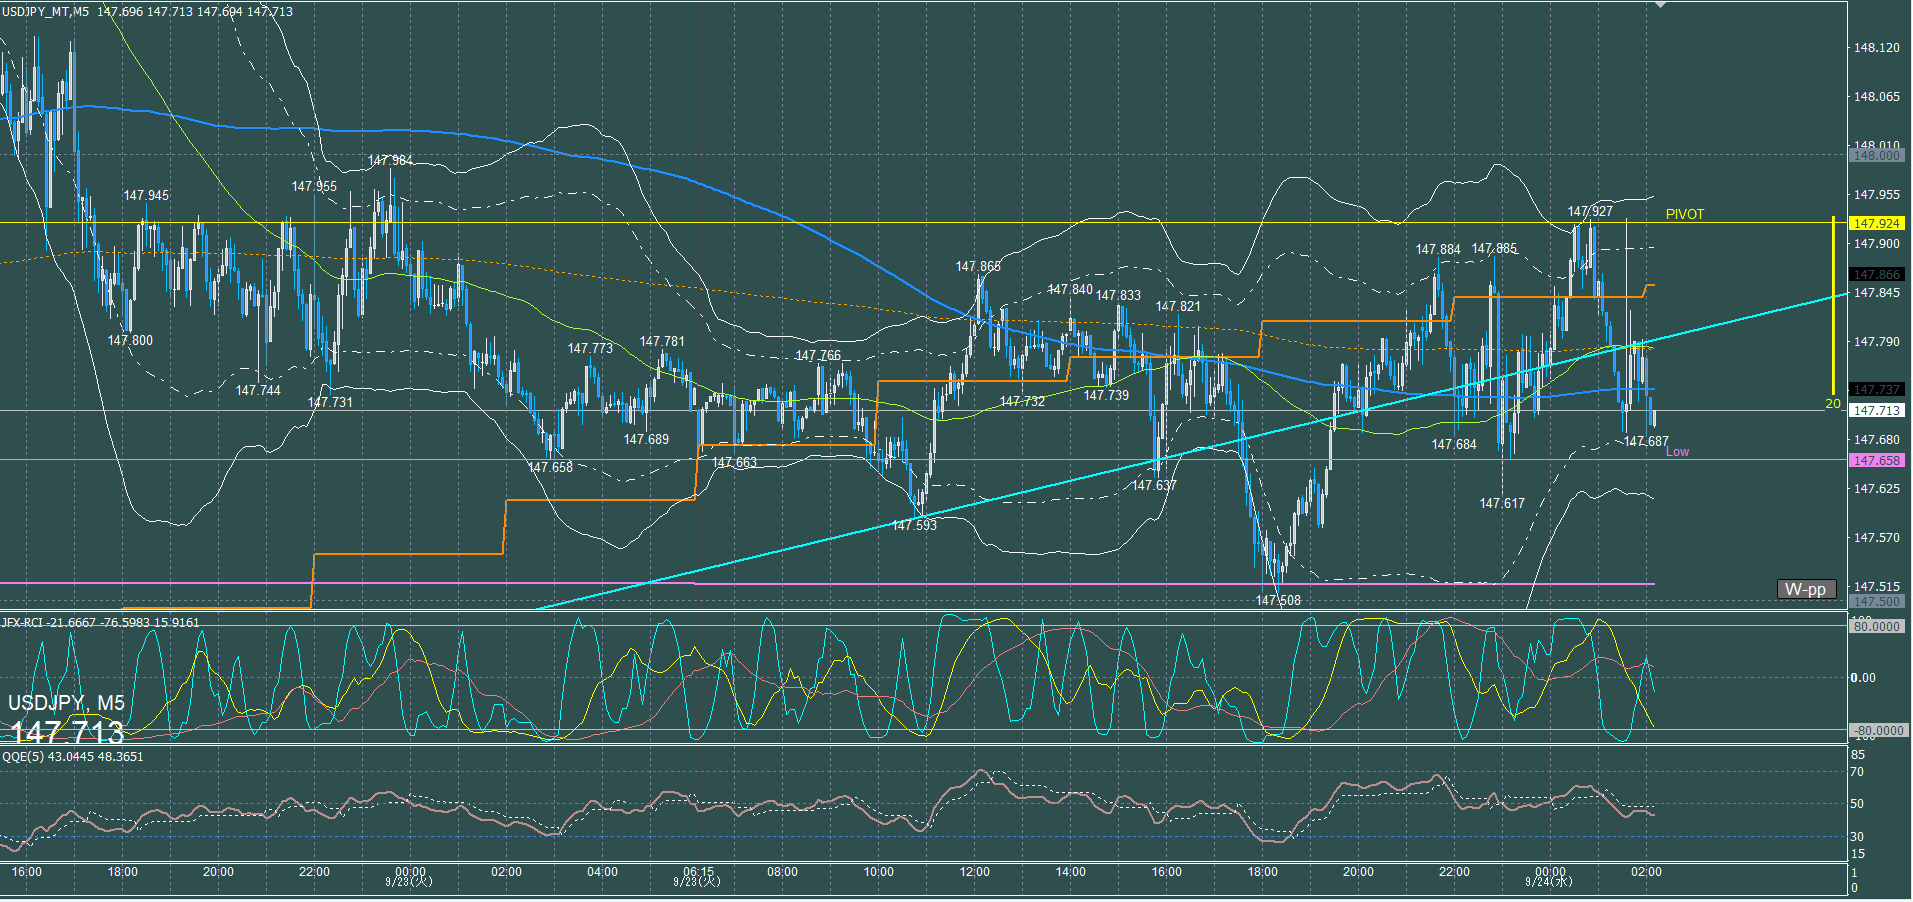Image resolution: width=1913 pixels, height=902 pixels.
Task: Select the W-pp weekly pivot label
Action: (x=1805, y=589)
